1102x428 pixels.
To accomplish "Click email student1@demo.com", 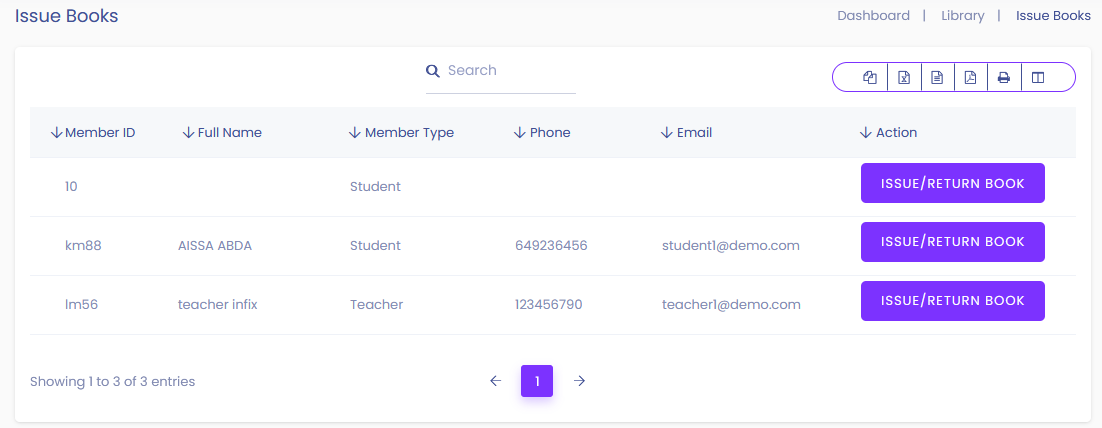I will click(x=731, y=245).
